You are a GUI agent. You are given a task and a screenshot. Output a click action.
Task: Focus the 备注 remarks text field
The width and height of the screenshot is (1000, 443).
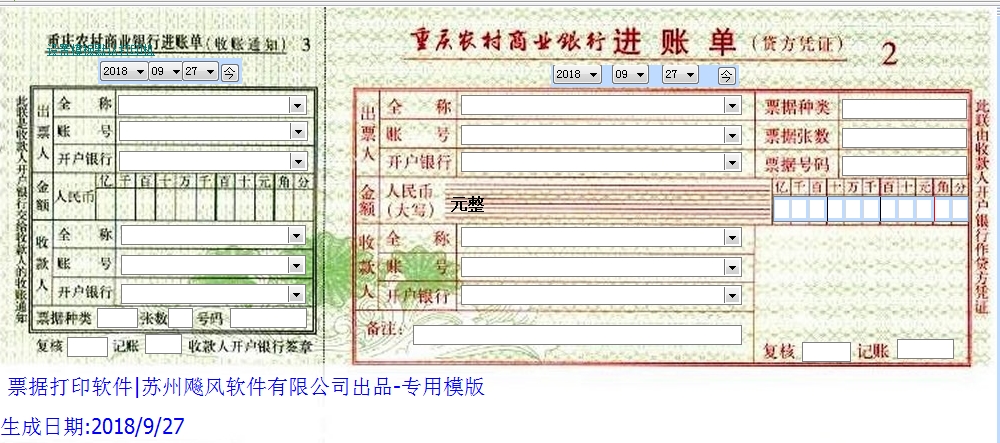pyautogui.click(x=577, y=335)
